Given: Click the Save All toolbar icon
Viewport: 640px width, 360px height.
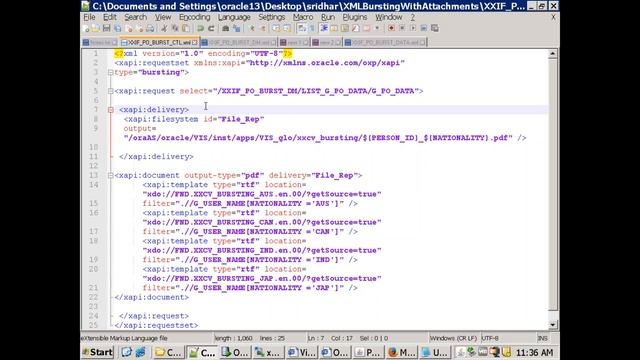Looking at the screenshot, I should click(x=117, y=28).
